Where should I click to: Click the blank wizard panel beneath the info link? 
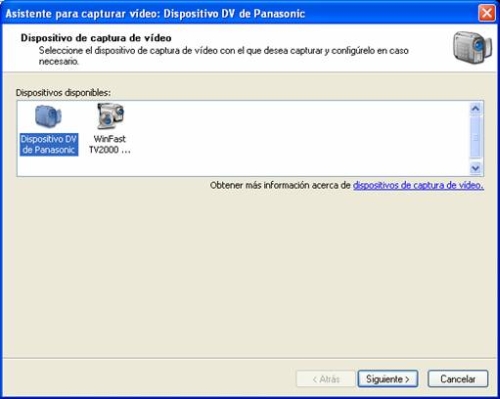click(x=250, y=273)
